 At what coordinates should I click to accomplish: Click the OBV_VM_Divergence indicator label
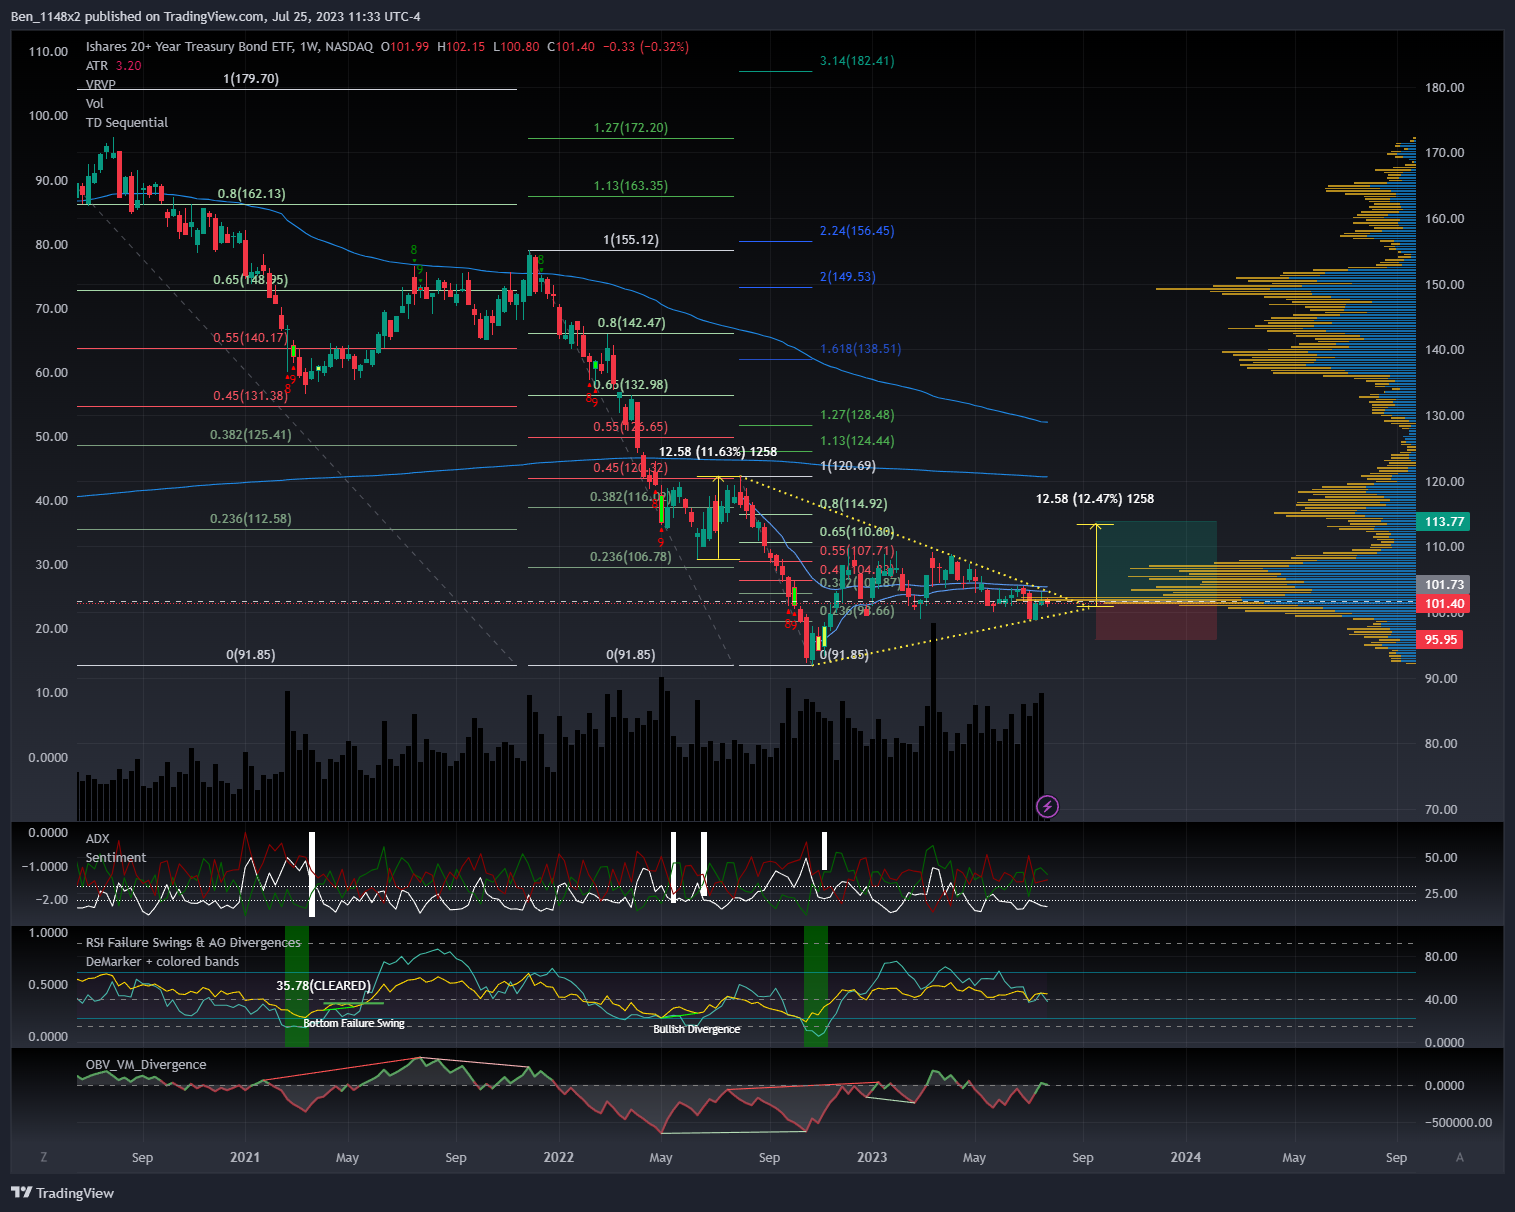coord(146,1064)
